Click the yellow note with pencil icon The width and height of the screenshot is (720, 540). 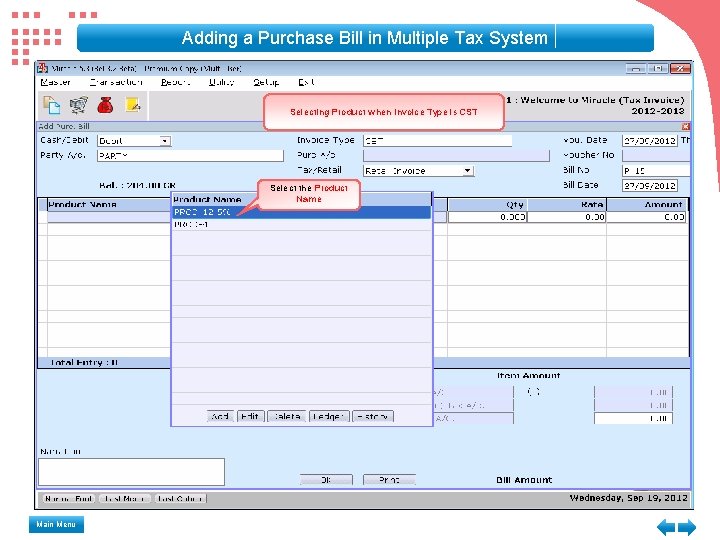[132, 105]
